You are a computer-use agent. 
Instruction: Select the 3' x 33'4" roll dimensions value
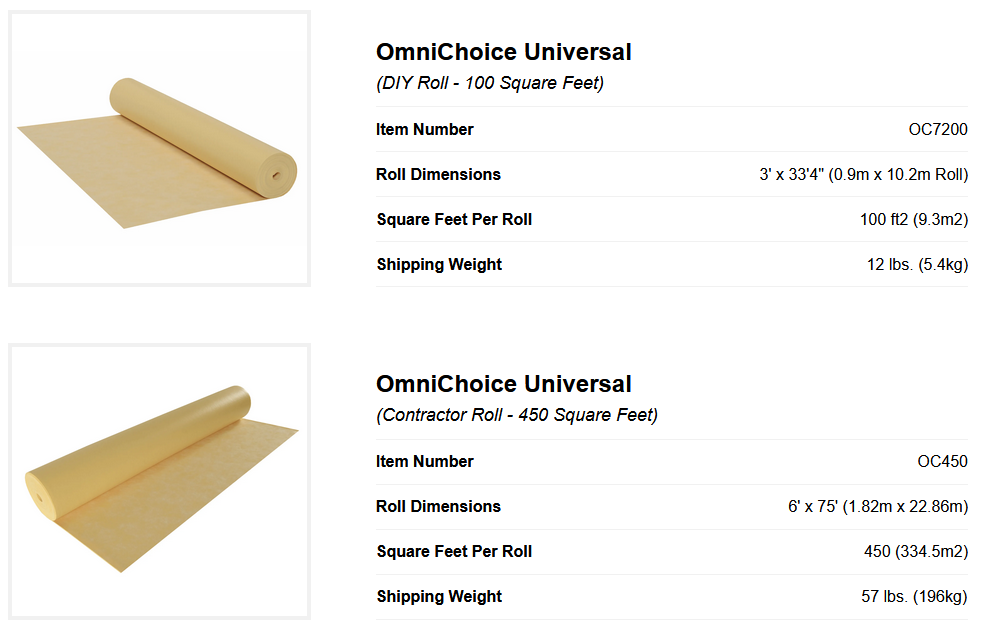pos(863,174)
